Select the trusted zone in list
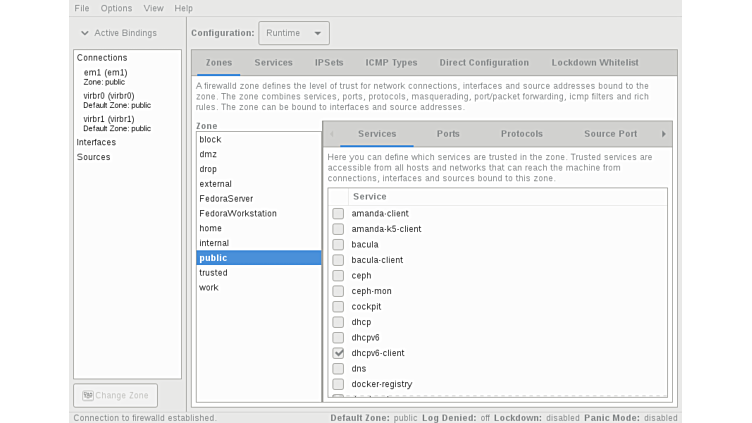This screenshot has height=423, width=752. 213,273
